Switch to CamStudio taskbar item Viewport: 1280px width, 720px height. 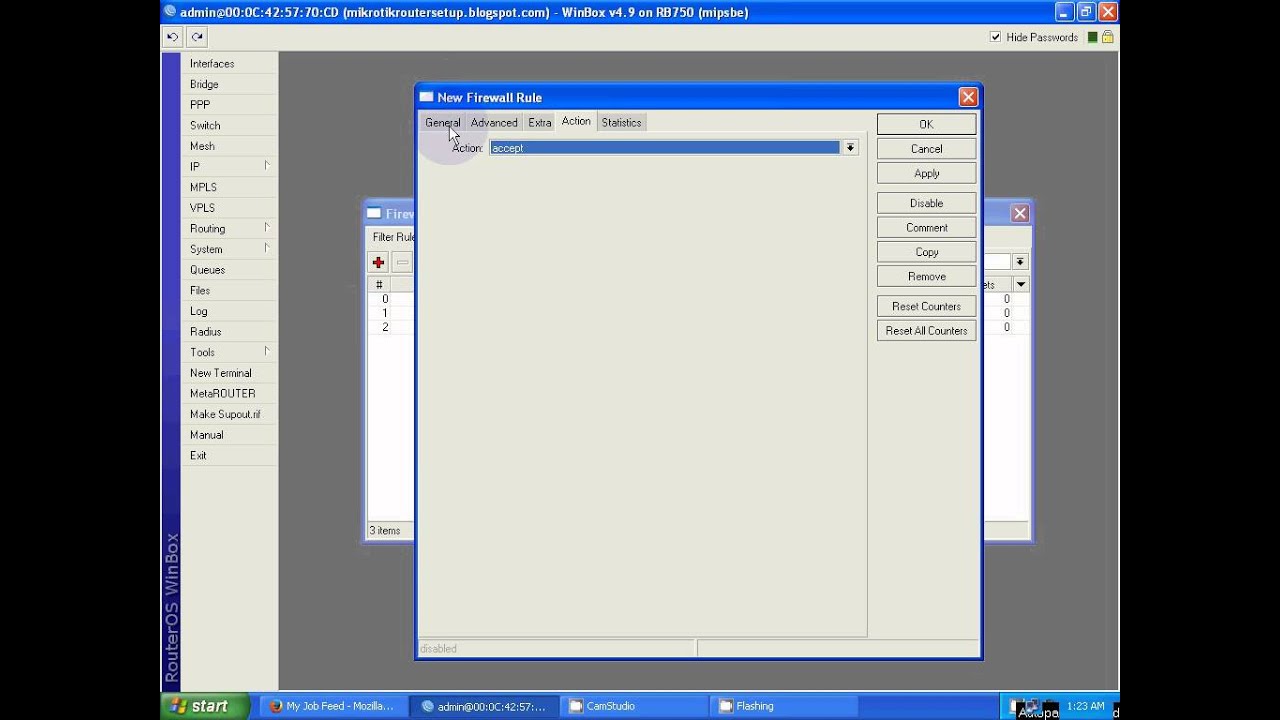[x=633, y=706]
